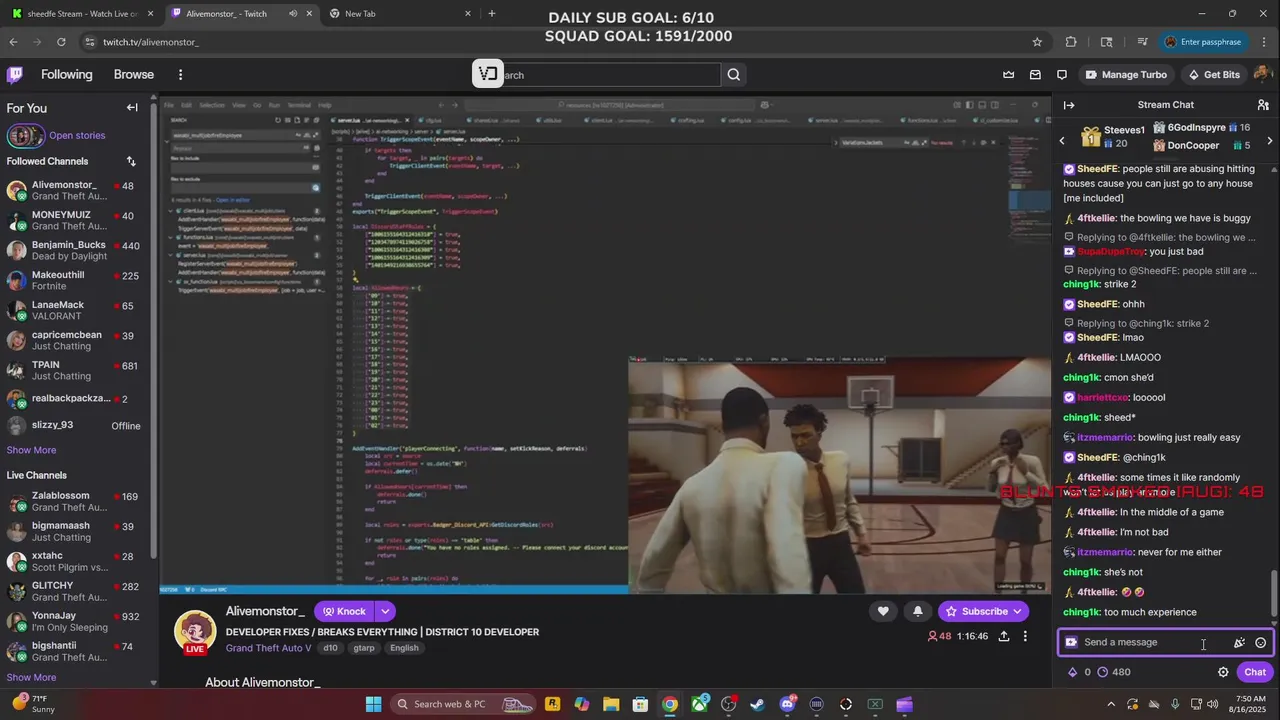Open the user profile avatar menu

[1262, 75]
